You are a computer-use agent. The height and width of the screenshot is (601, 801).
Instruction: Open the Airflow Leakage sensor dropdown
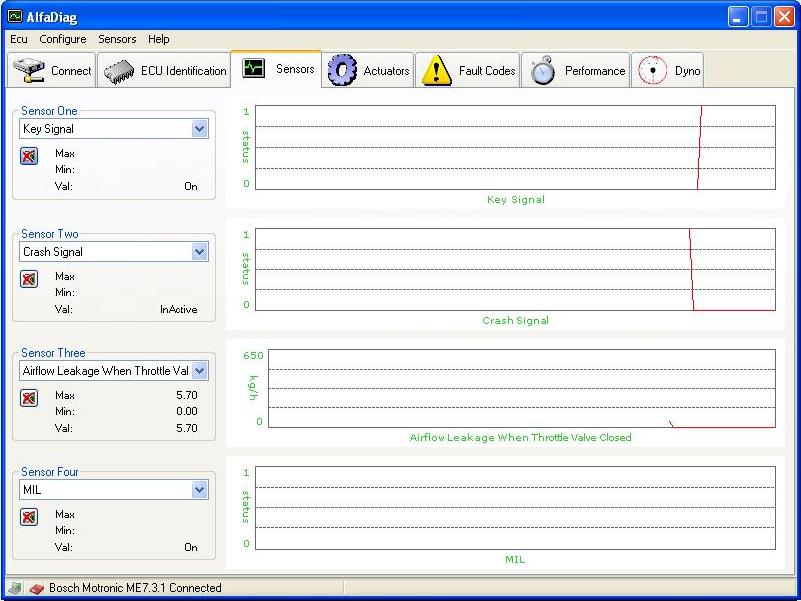pyautogui.click(x=199, y=371)
